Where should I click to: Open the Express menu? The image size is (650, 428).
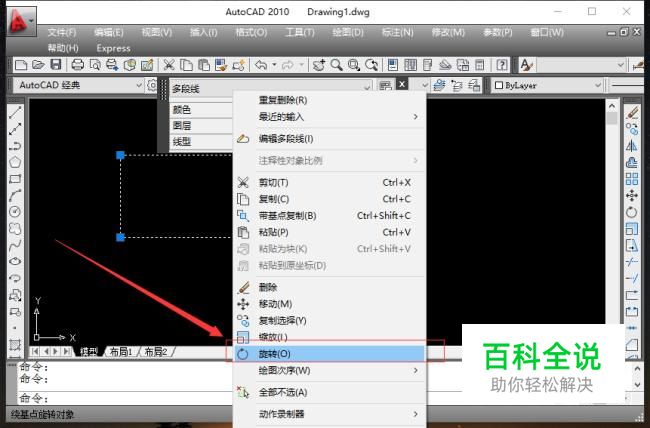(x=114, y=49)
